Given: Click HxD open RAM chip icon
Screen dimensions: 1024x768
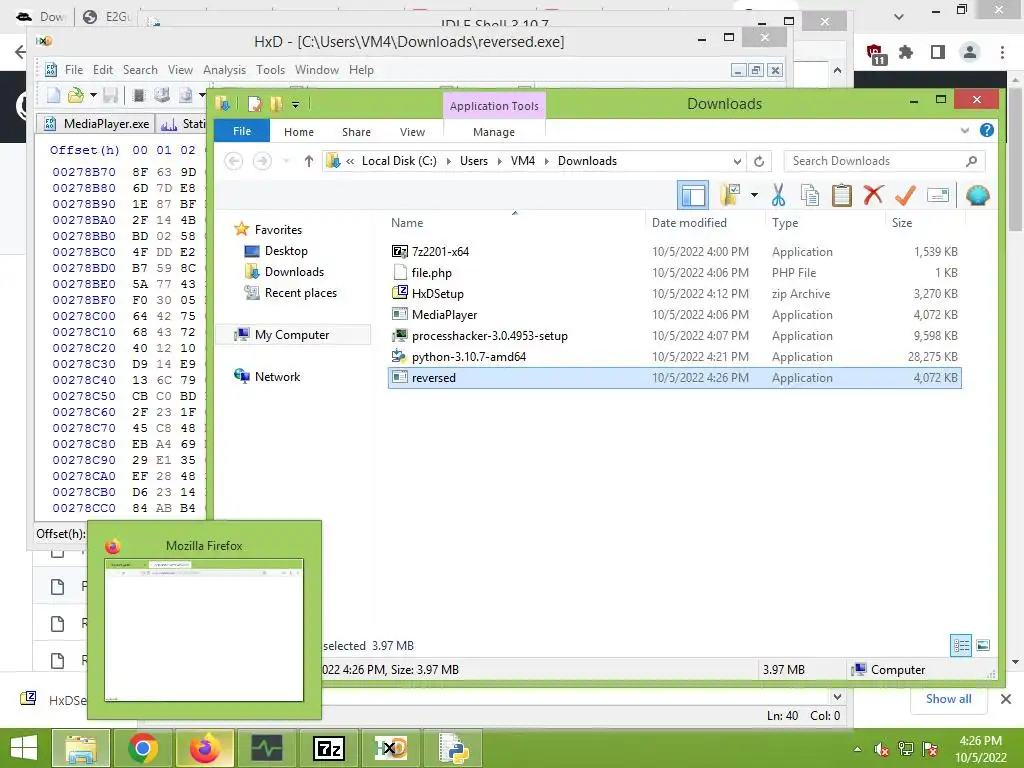Looking at the screenshot, I should 138,95.
